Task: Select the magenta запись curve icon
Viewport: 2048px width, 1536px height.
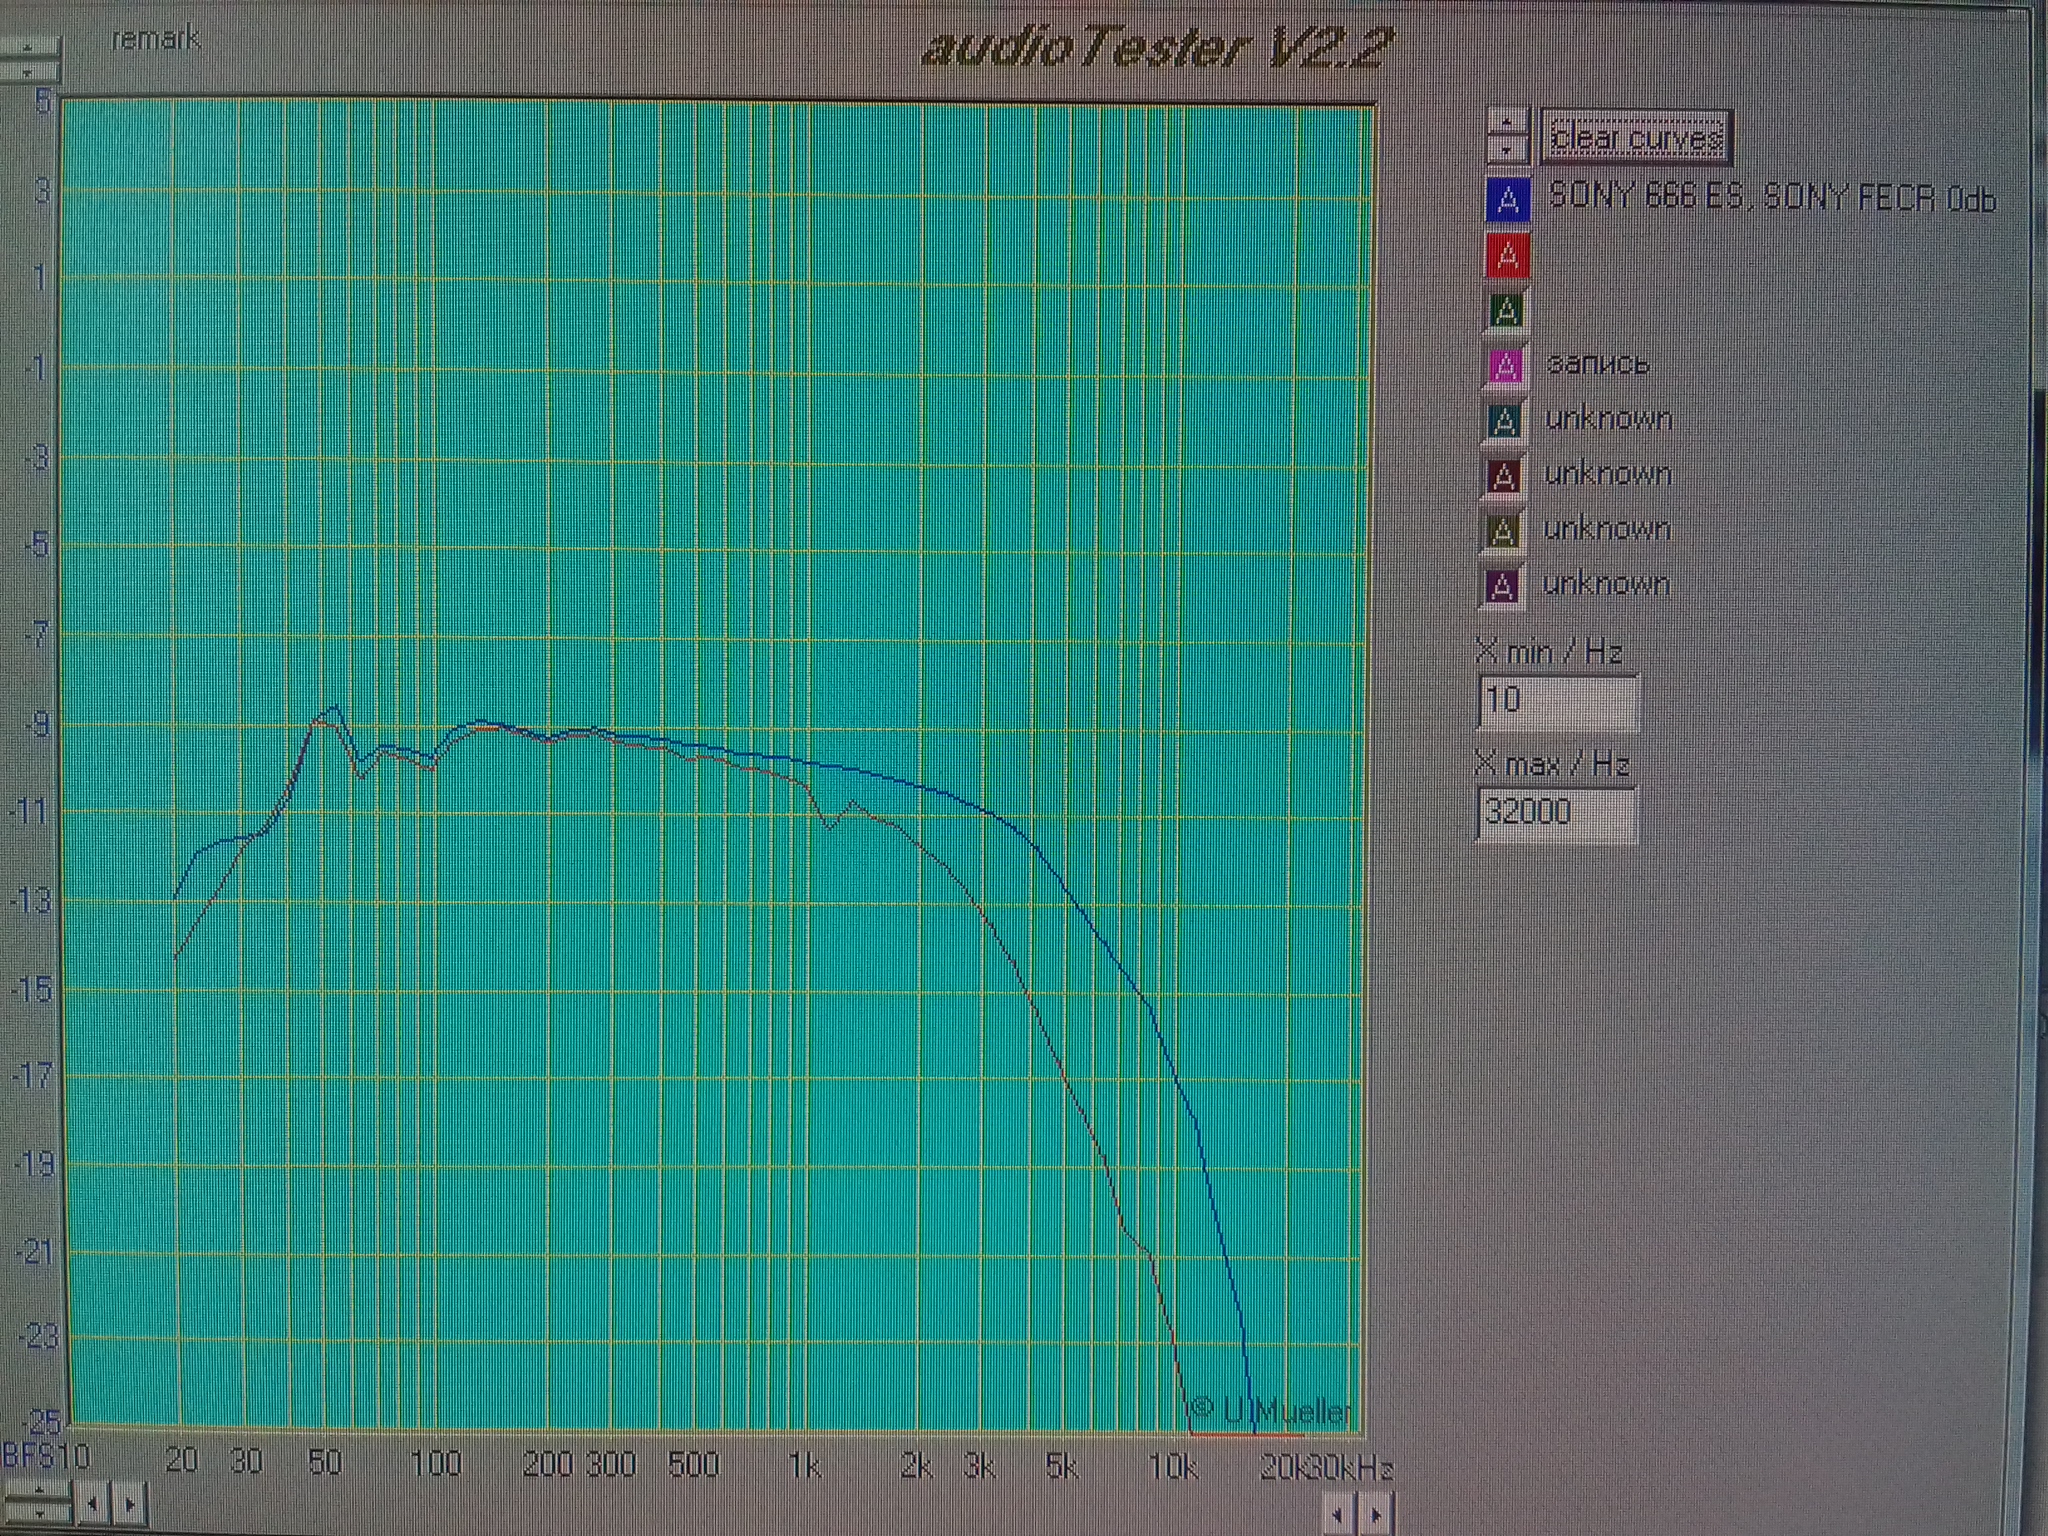Action: click(1505, 366)
